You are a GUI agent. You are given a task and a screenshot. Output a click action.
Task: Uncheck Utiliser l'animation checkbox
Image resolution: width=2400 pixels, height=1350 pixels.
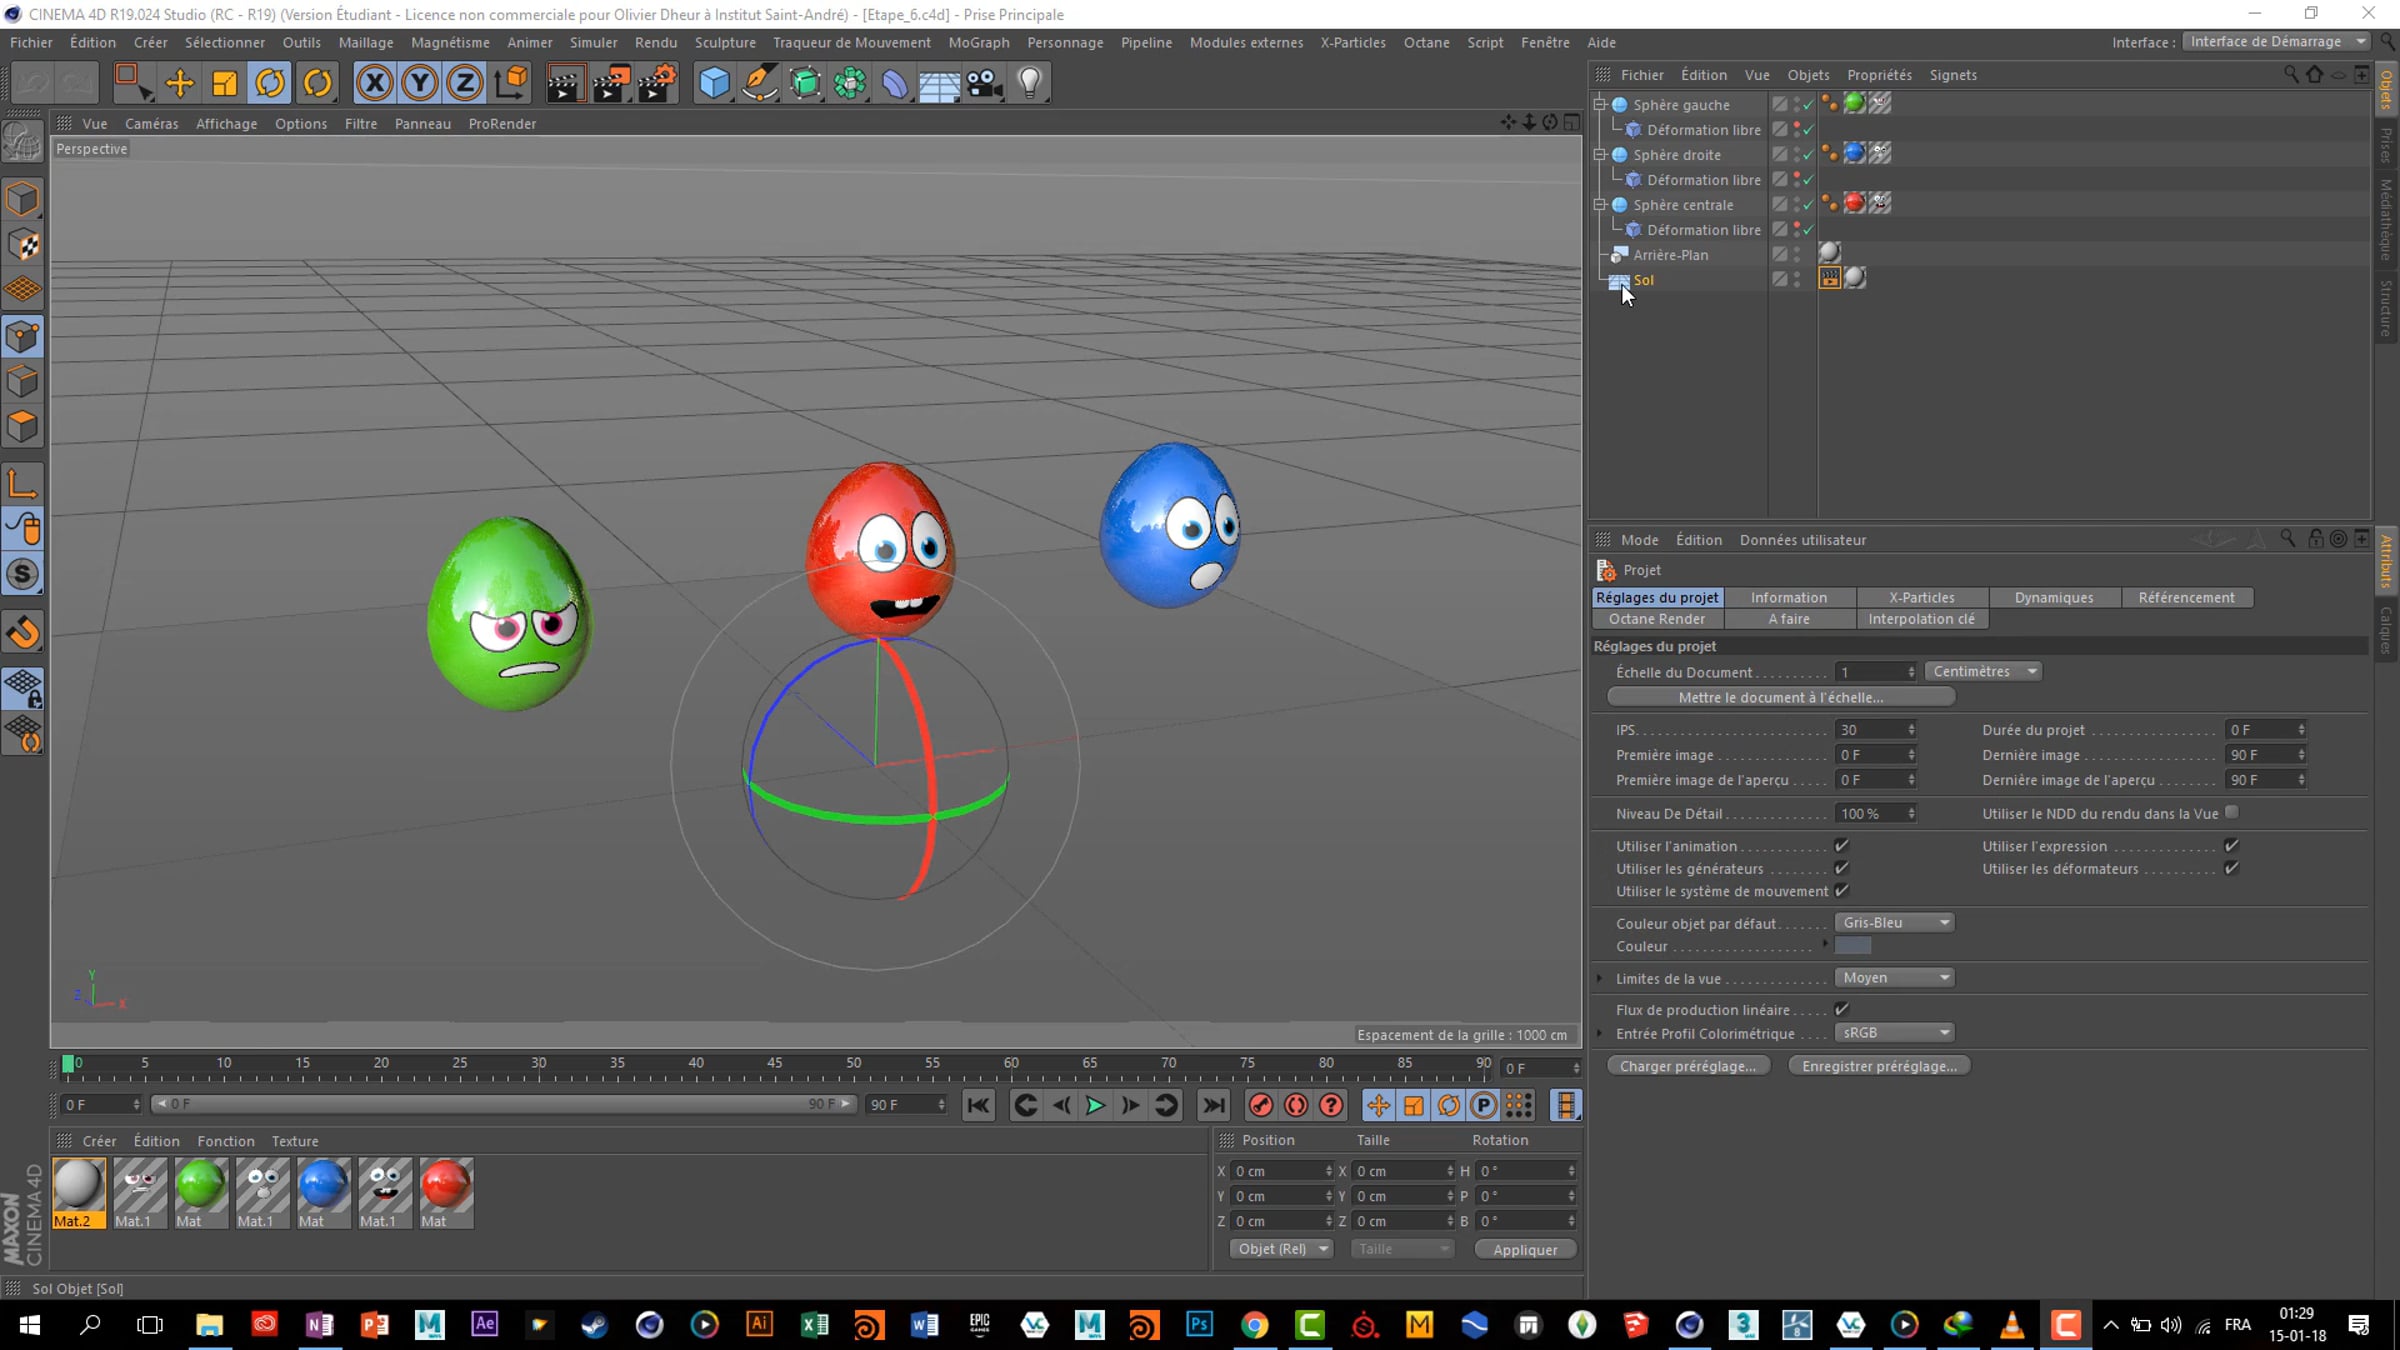(1841, 846)
